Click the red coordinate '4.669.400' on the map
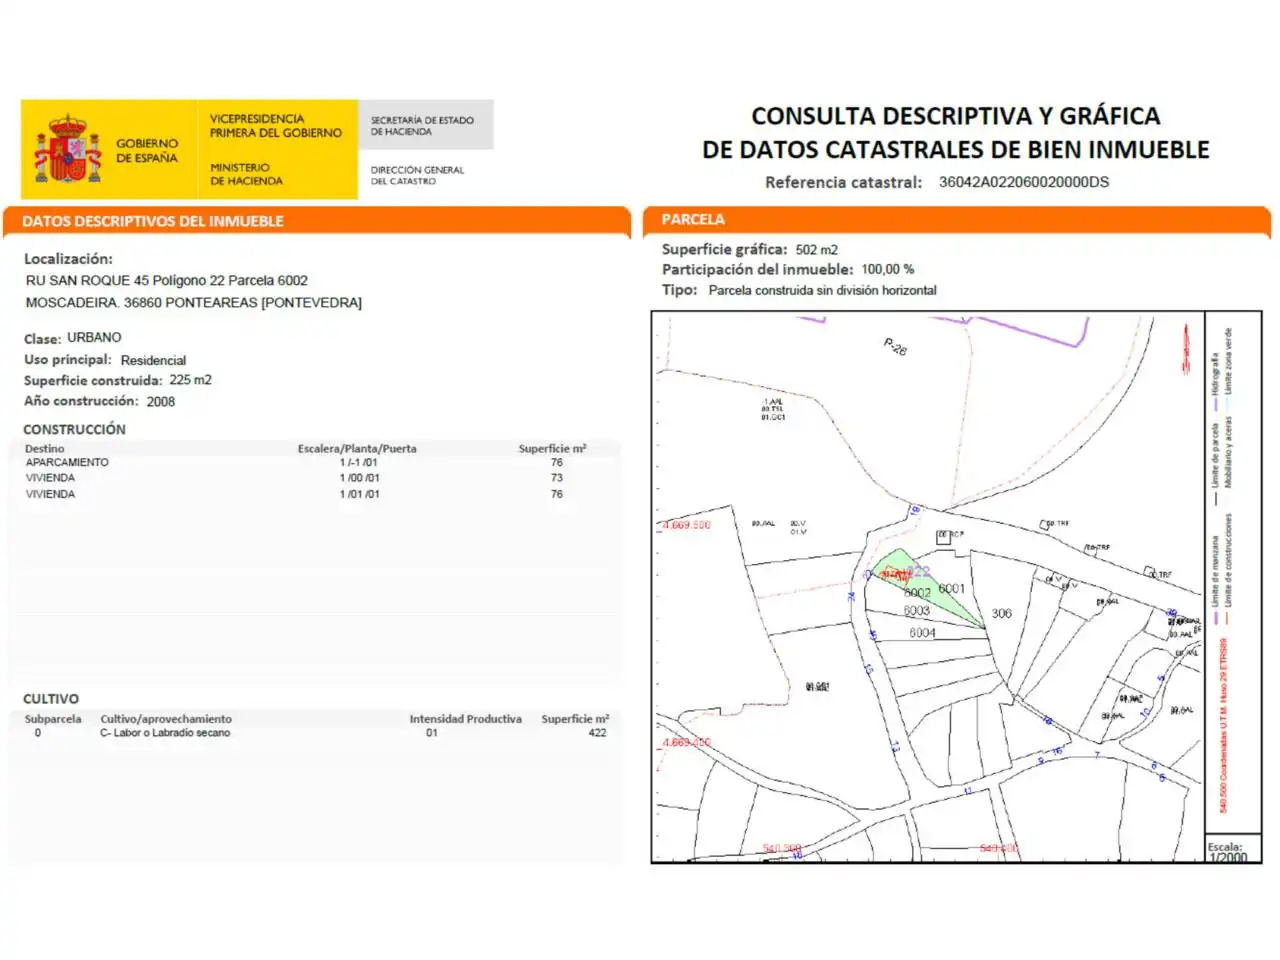The height and width of the screenshot is (960, 1280). coord(687,743)
